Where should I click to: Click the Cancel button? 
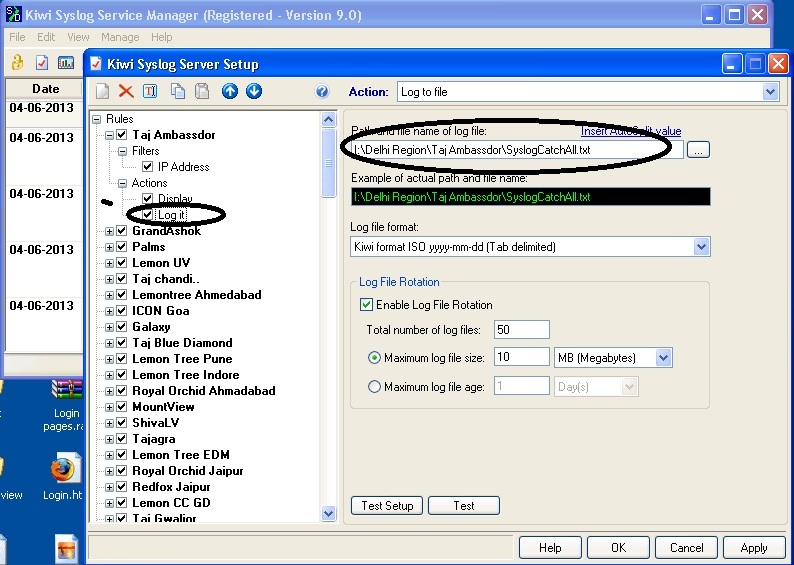point(686,548)
